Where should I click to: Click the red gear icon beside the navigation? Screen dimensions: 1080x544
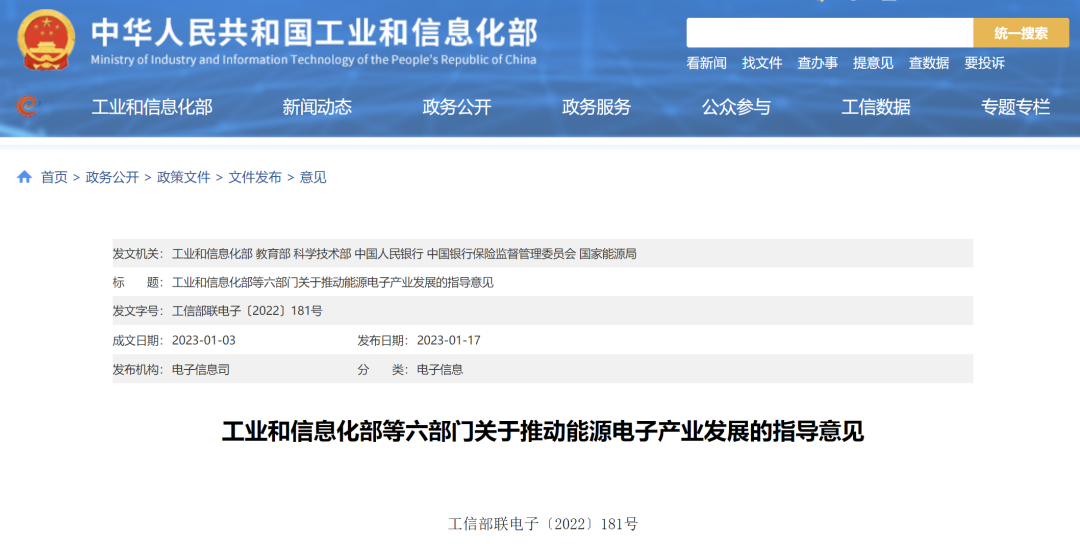point(28,106)
